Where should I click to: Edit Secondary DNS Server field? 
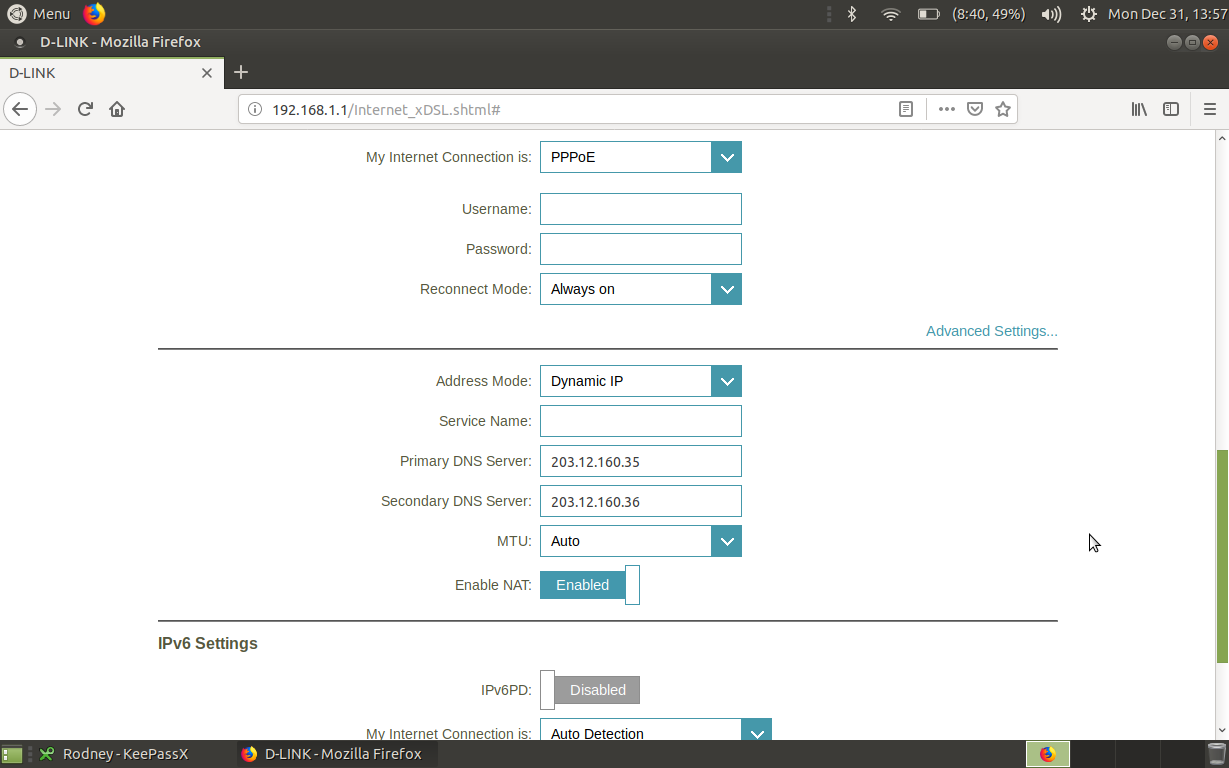click(641, 501)
